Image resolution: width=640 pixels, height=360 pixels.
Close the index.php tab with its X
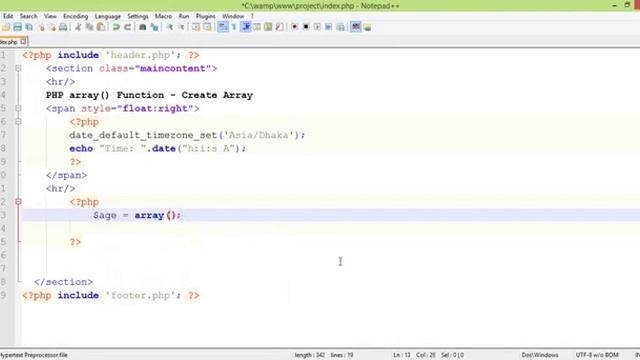(x=23, y=41)
